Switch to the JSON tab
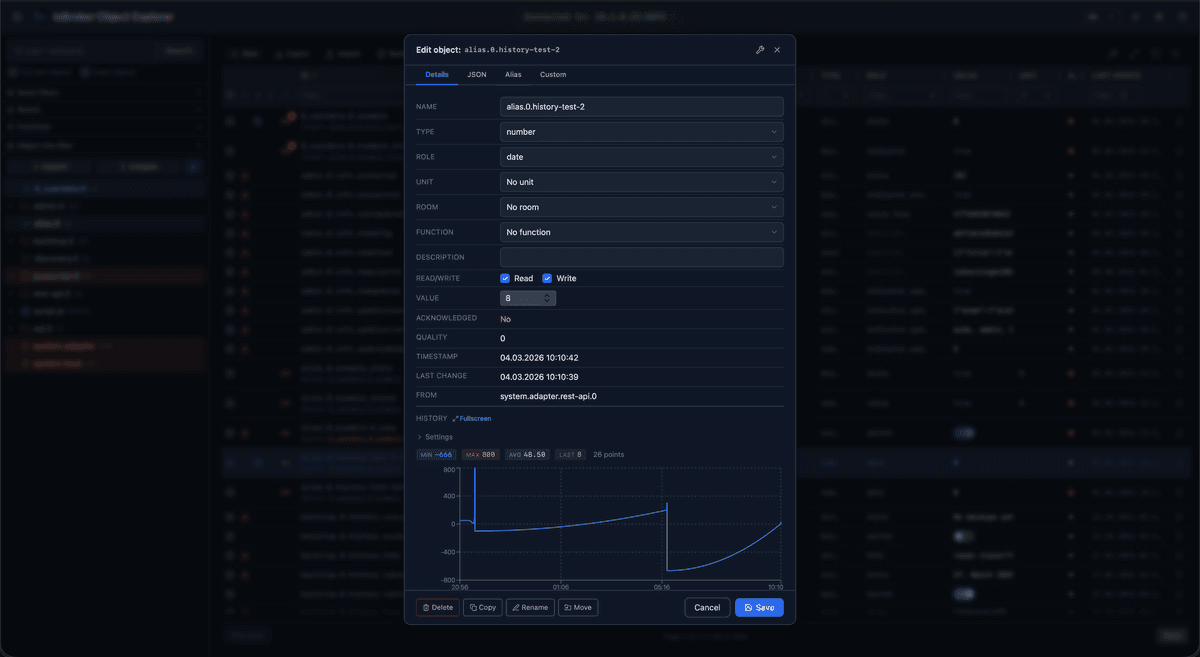This screenshot has width=1200, height=657. pos(477,75)
